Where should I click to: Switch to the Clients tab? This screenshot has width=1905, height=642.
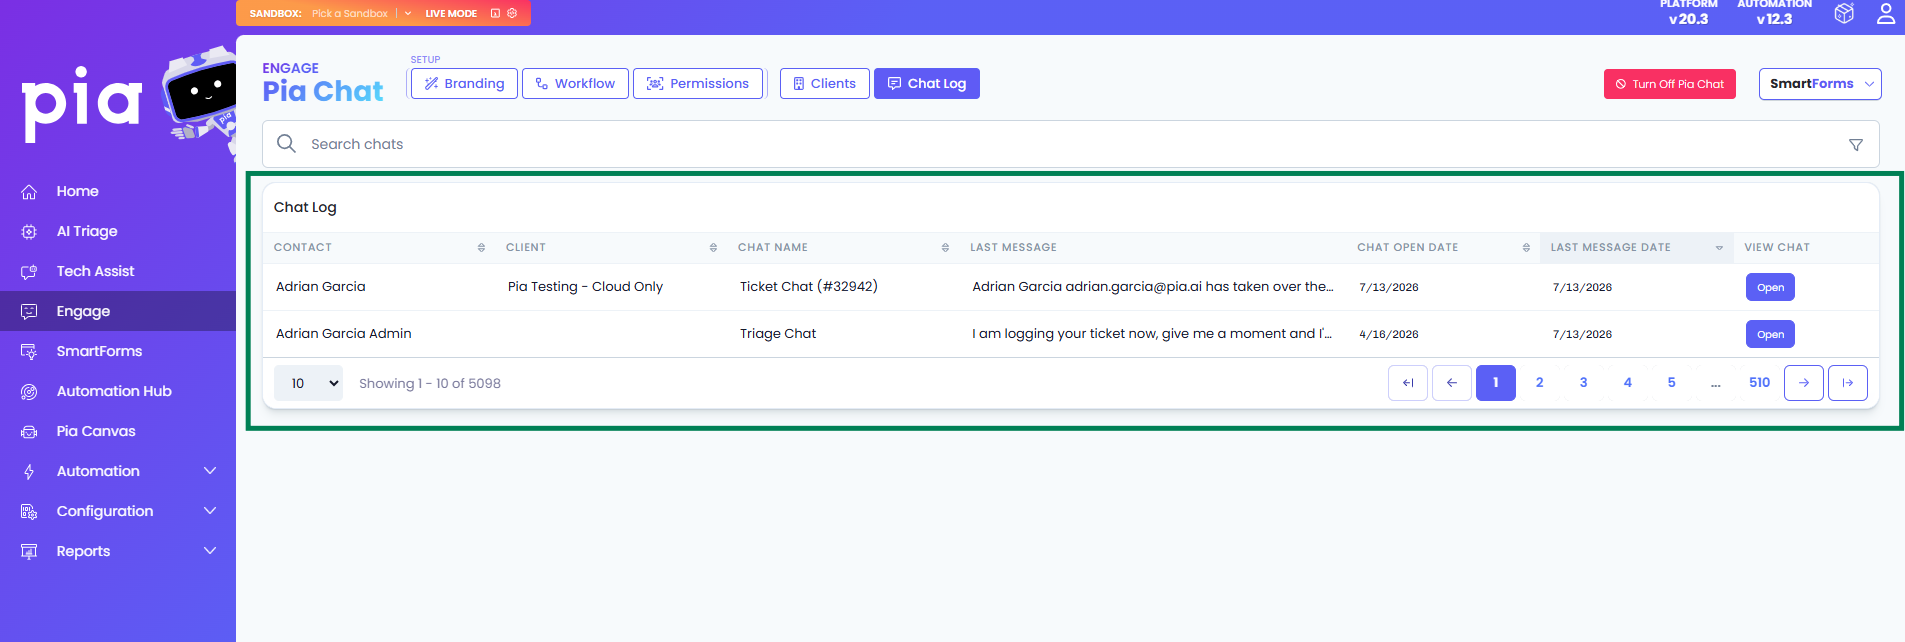click(x=825, y=83)
